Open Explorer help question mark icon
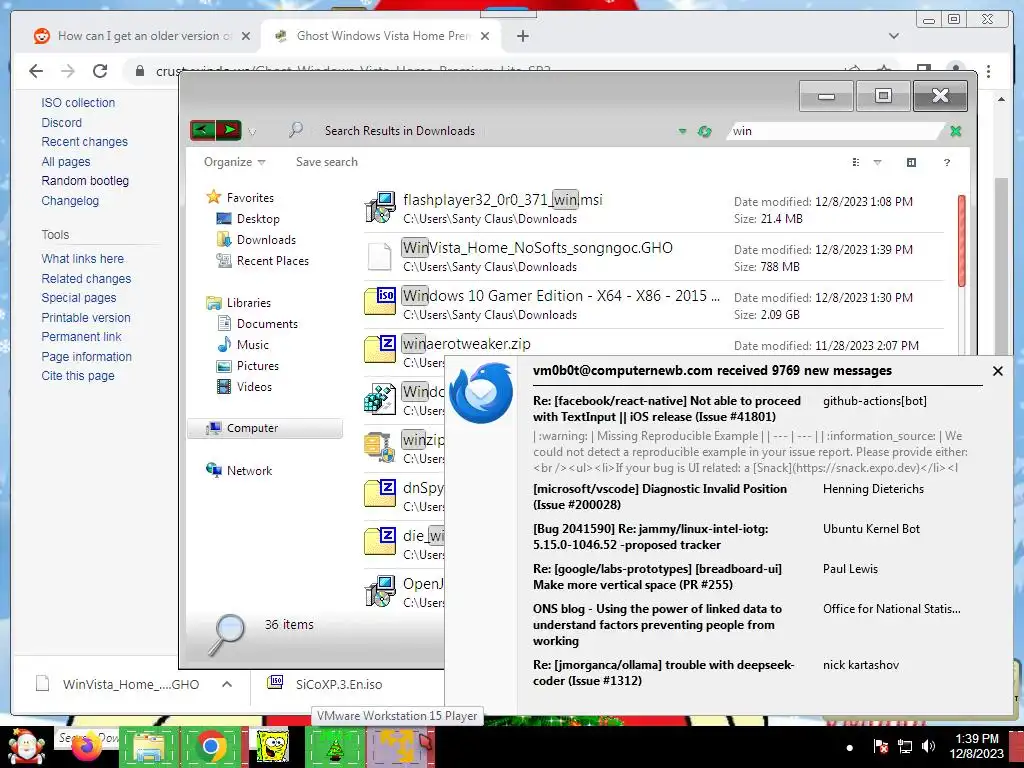This screenshot has width=1024, height=768. 946,163
